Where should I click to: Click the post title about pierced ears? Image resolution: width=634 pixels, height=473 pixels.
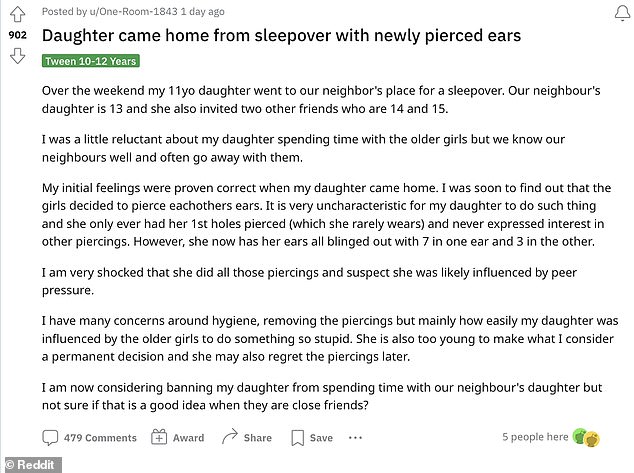point(281,36)
